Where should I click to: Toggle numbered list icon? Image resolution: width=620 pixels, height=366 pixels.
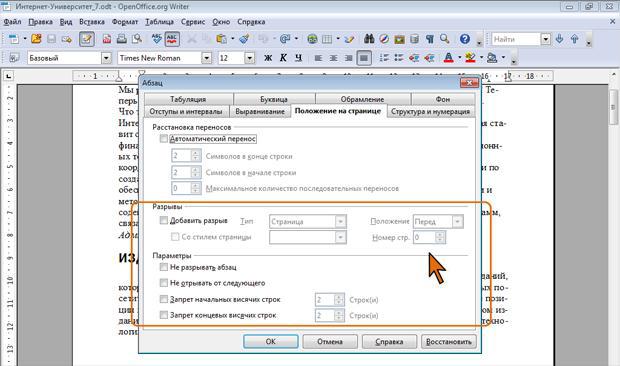tap(384, 58)
